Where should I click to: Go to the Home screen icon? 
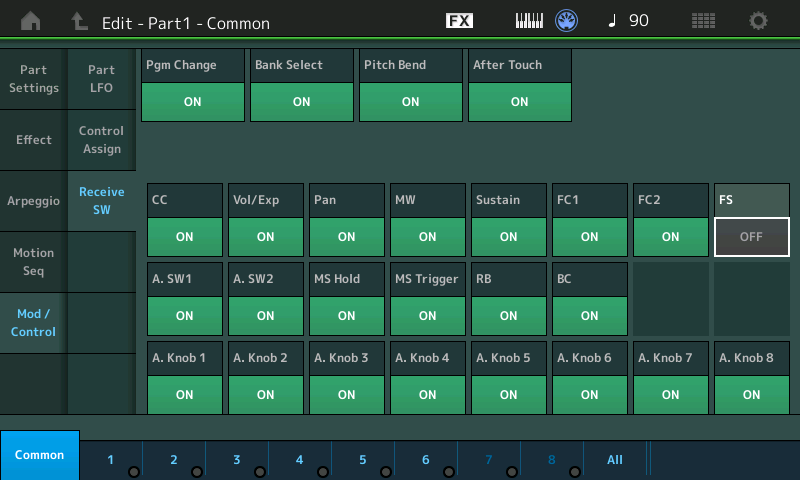tap(32, 21)
